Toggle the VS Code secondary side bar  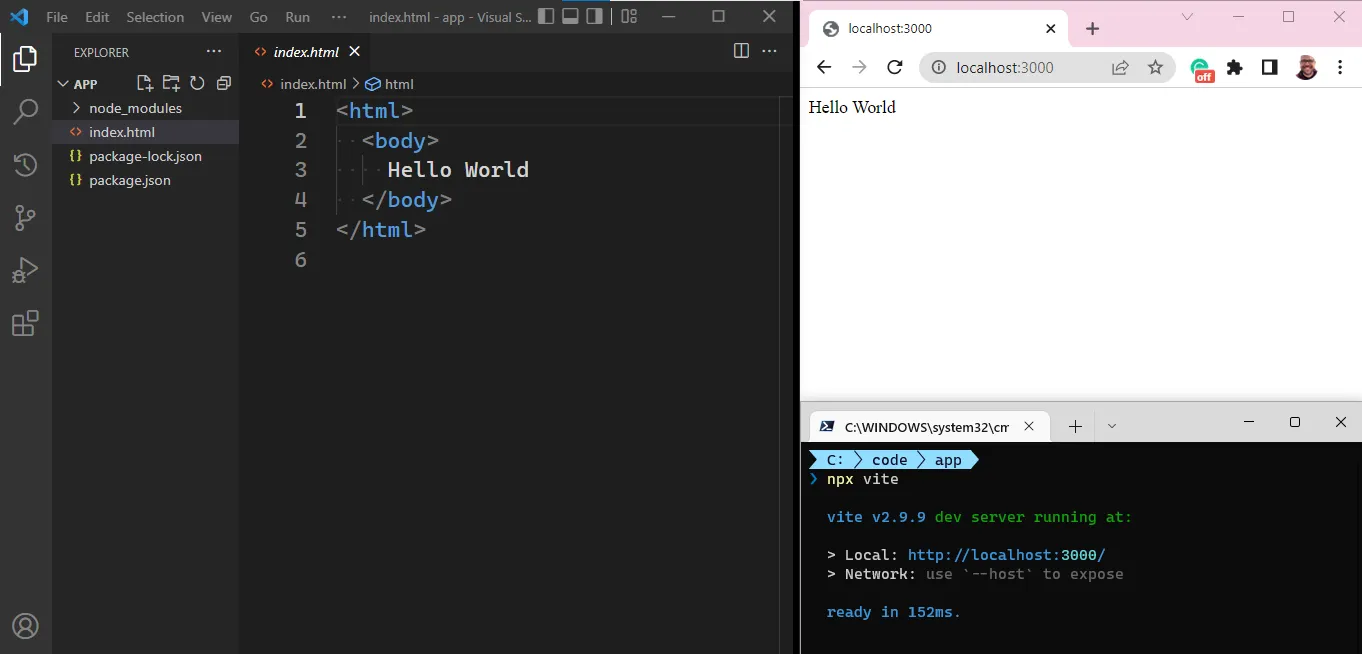(x=595, y=16)
